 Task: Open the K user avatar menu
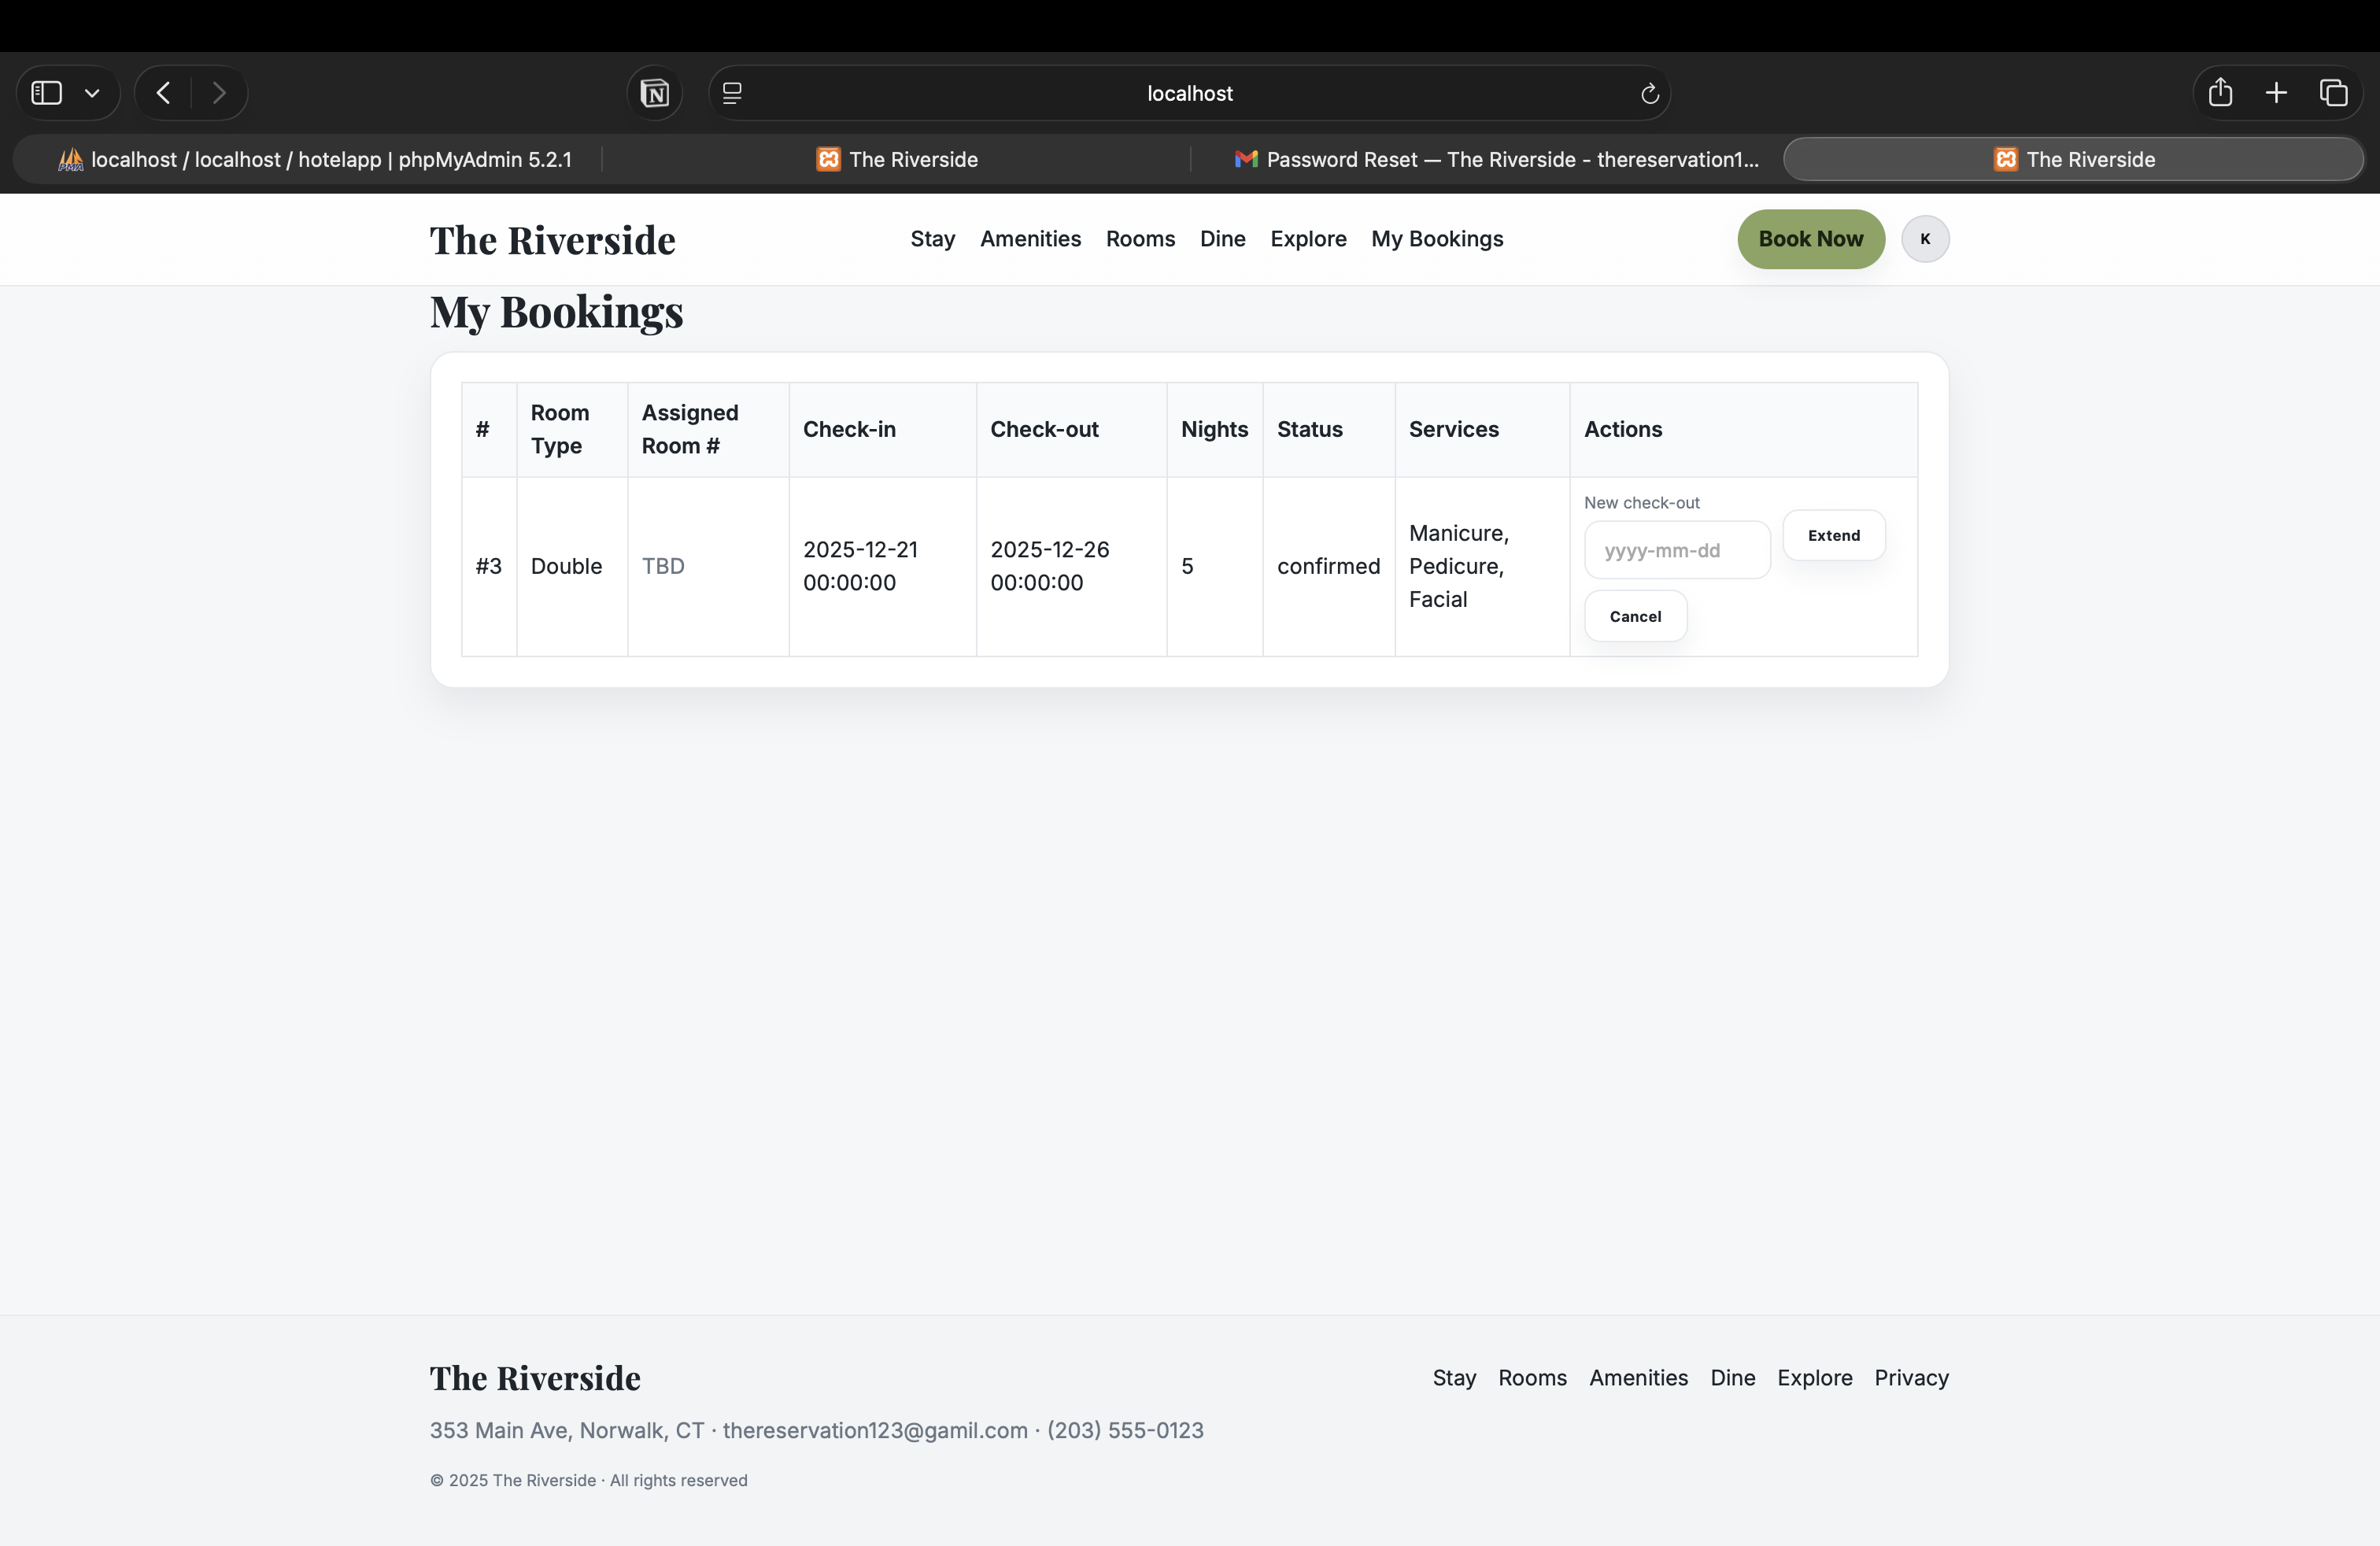pyautogui.click(x=1925, y=239)
